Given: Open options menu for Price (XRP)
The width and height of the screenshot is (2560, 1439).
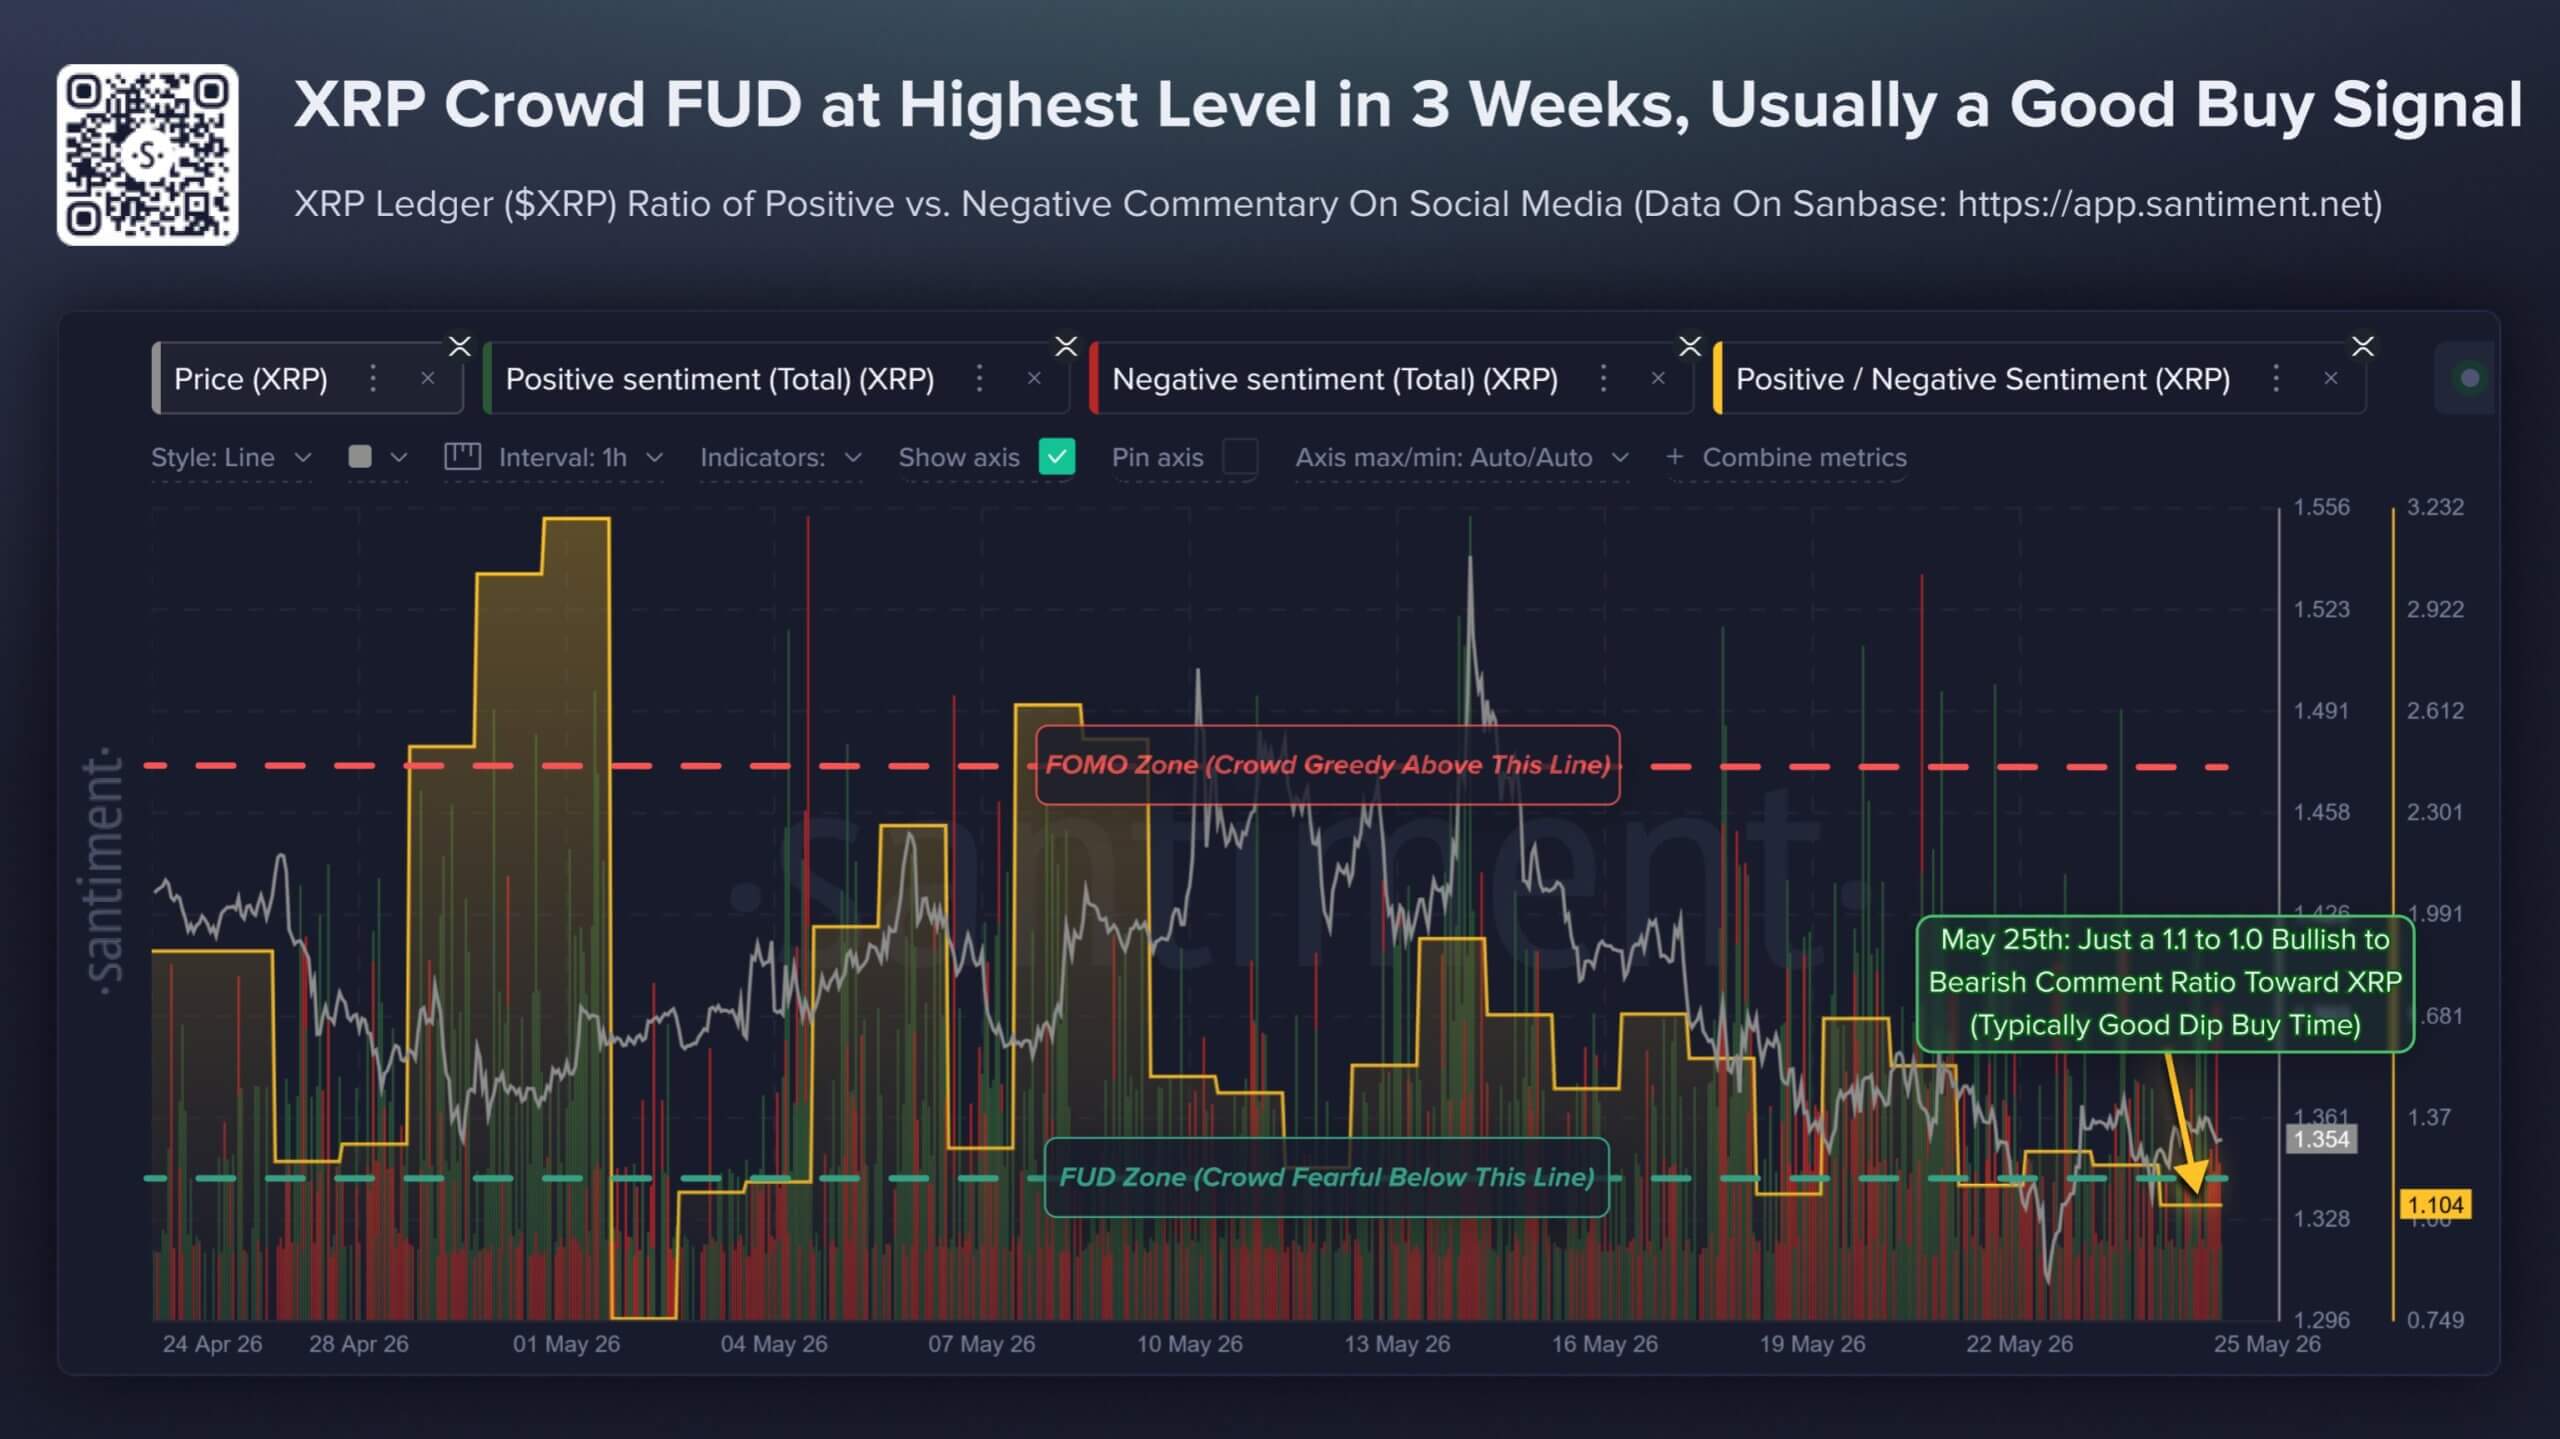Looking at the screenshot, I should 373,378.
